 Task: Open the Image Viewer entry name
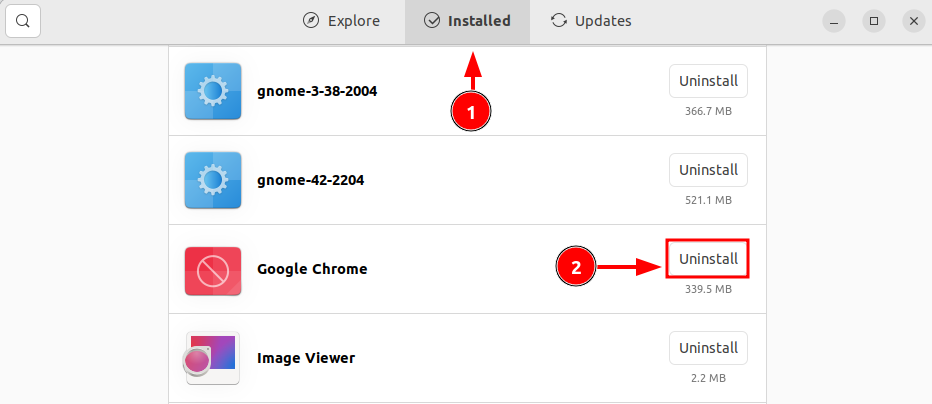coord(306,358)
